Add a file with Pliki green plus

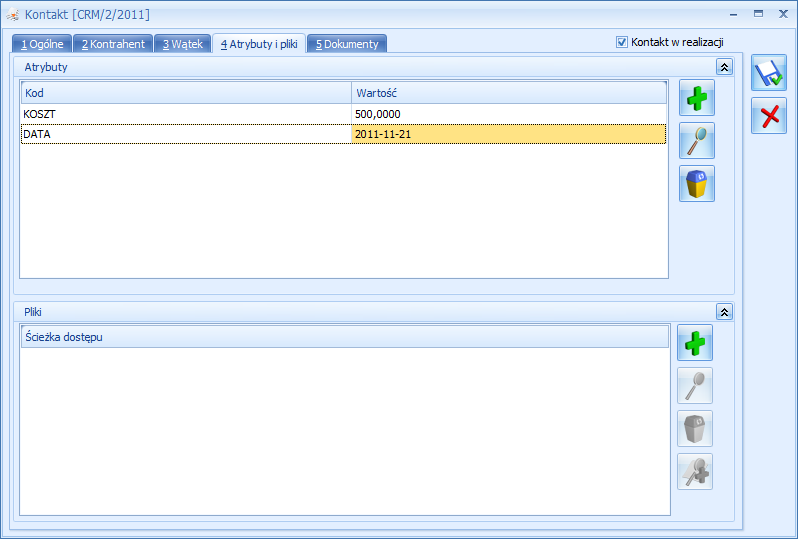coord(695,343)
